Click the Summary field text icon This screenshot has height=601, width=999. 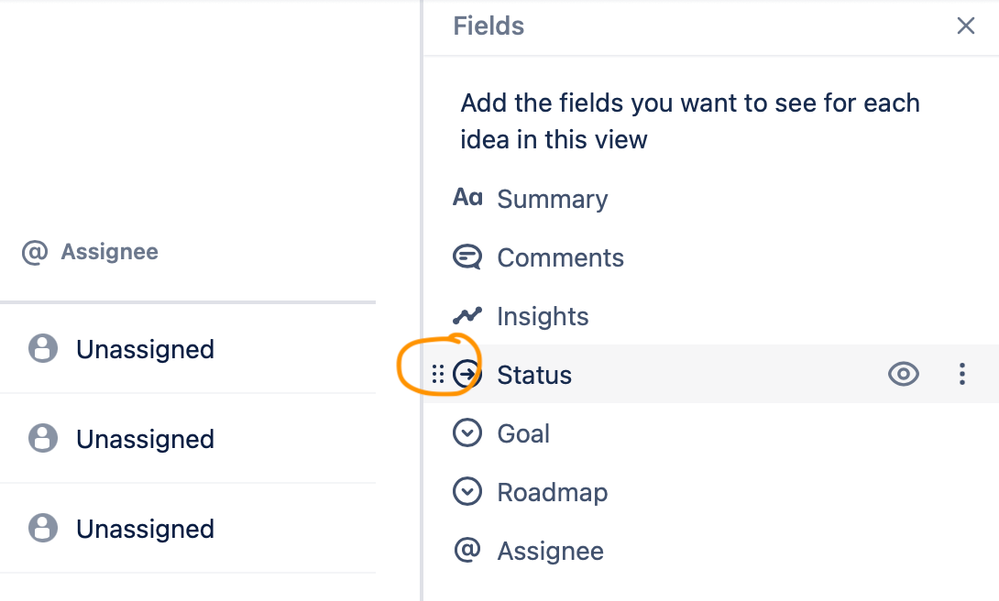(467, 198)
